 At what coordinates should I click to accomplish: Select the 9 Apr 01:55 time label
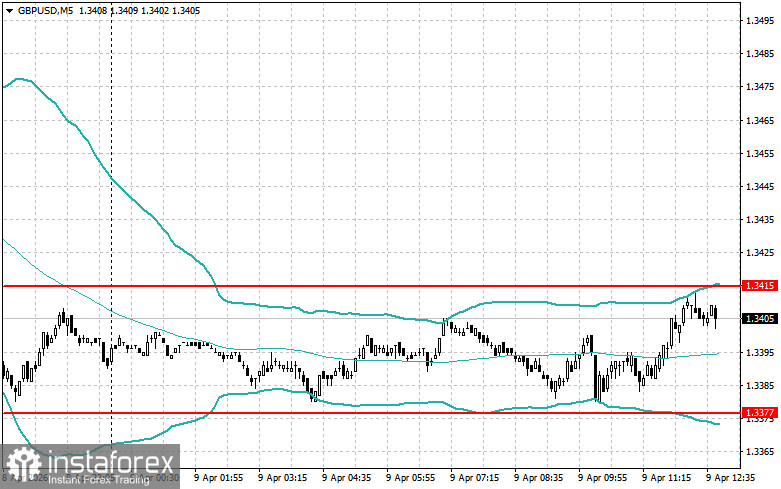pos(219,478)
